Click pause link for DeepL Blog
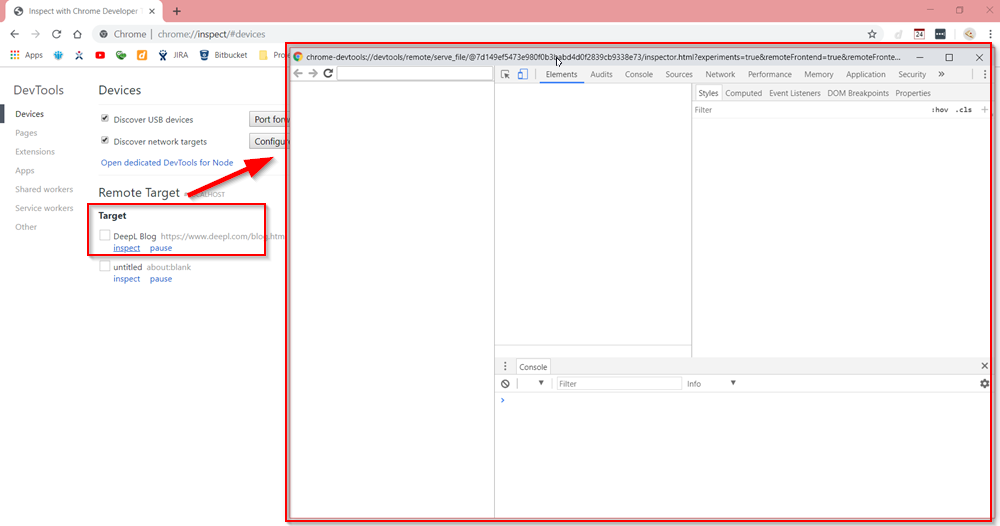This screenshot has width=1000, height=526. click(161, 248)
